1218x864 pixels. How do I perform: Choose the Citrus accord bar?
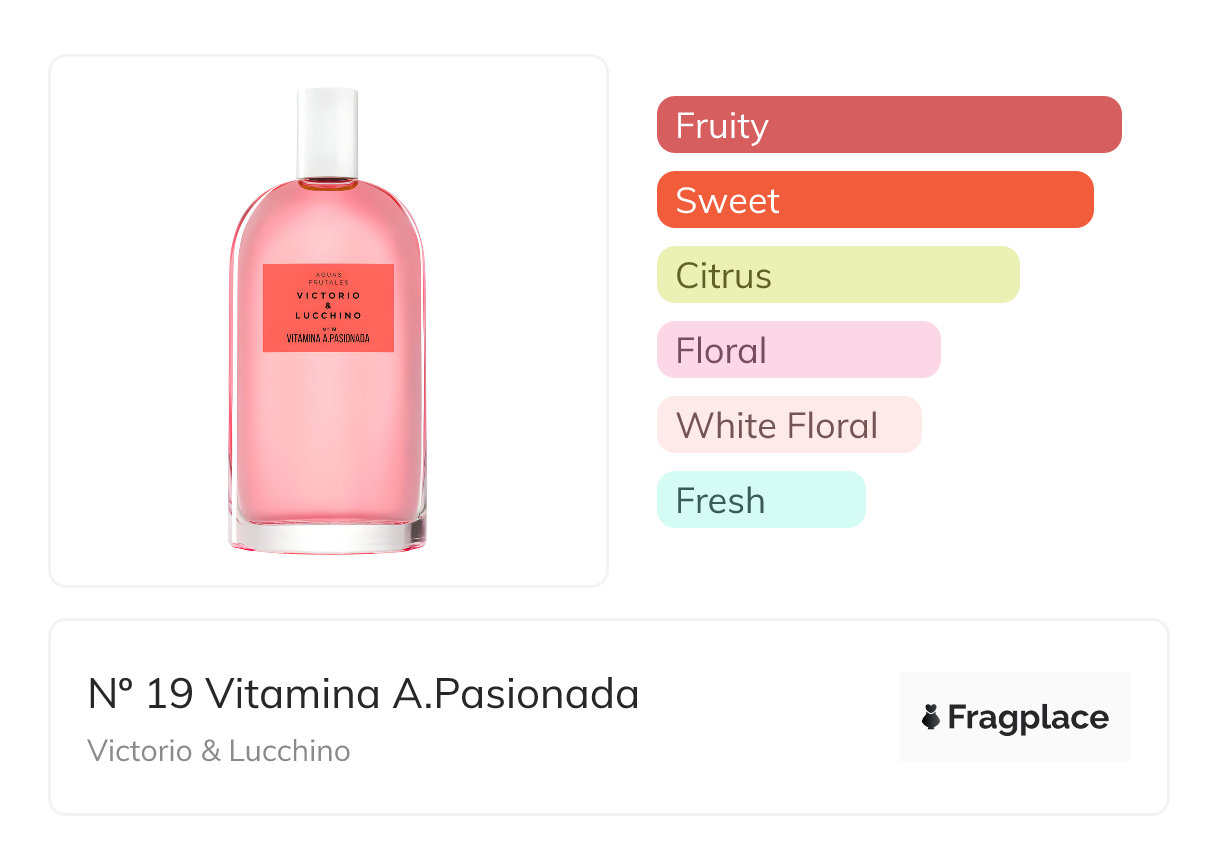pos(837,275)
